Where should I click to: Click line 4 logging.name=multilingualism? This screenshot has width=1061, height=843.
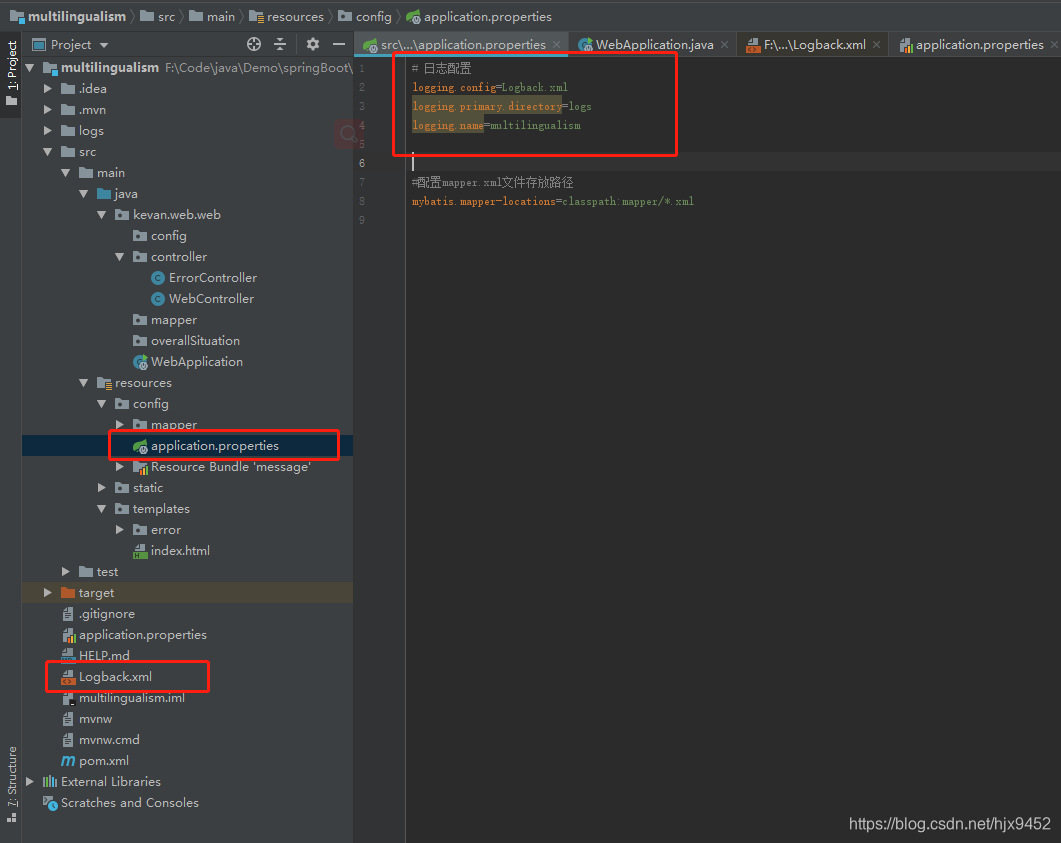pyautogui.click(x=496, y=125)
